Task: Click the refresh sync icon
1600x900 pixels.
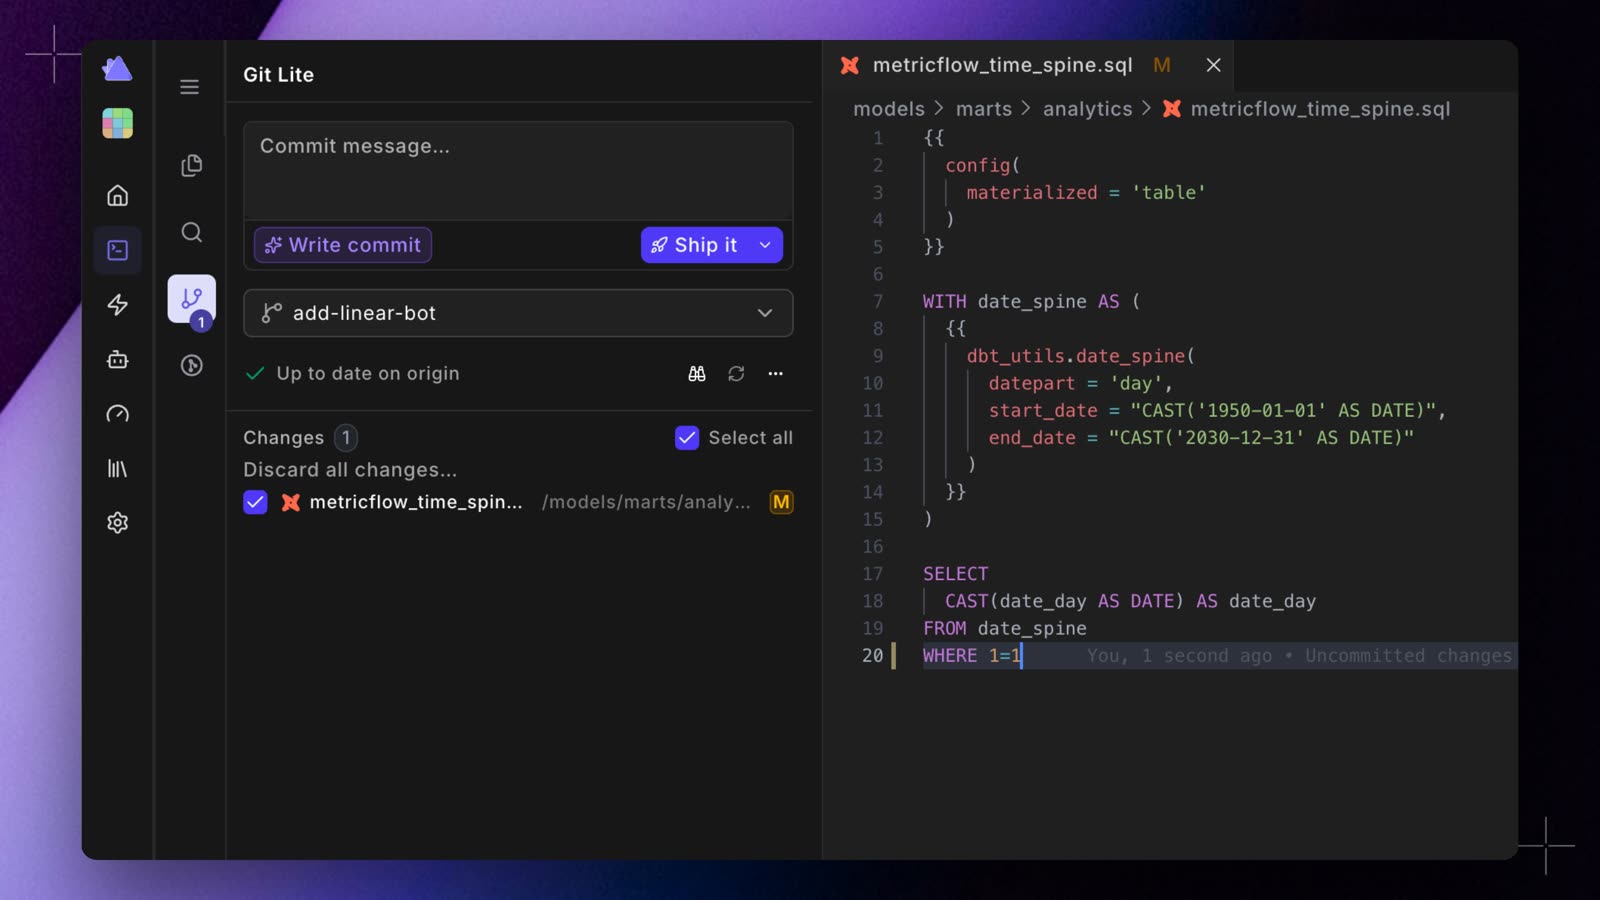Action: click(736, 373)
